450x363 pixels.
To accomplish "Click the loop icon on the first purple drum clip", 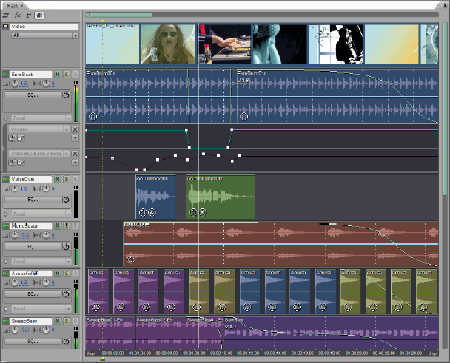I will [96, 307].
